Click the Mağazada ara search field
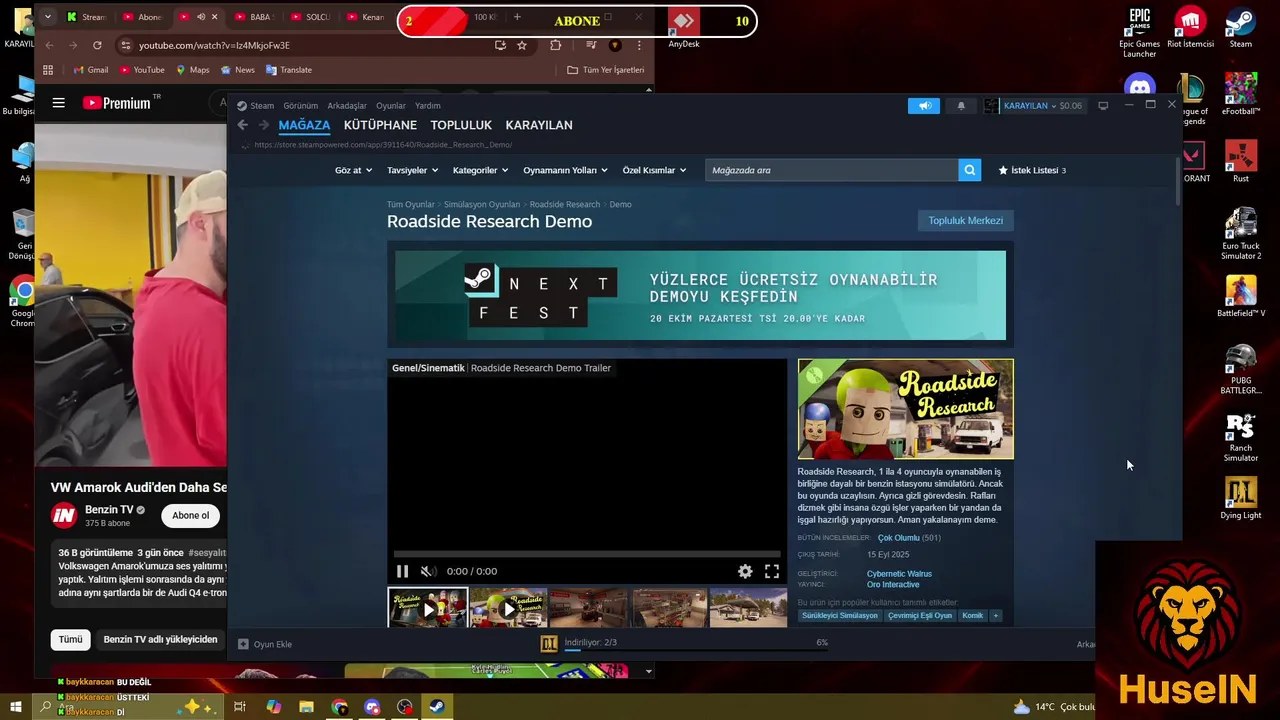The height and width of the screenshot is (720, 1280). pos(831,170)
